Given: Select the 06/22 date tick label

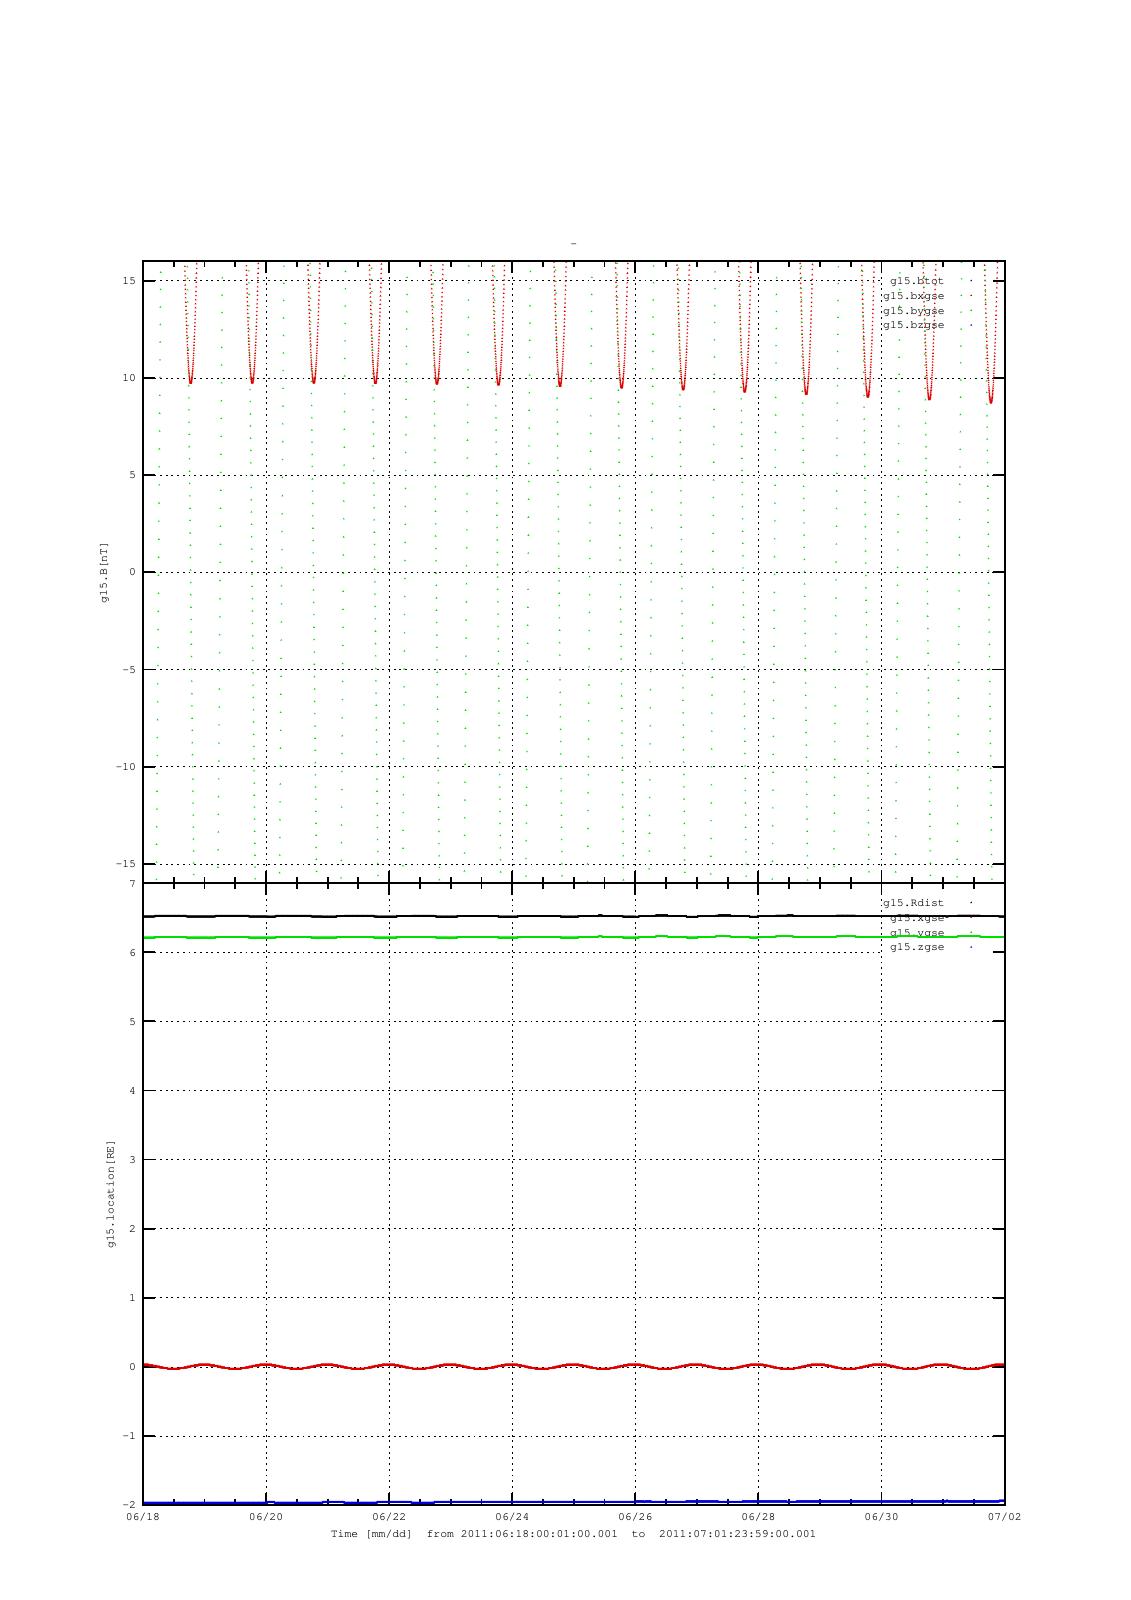Looking at the screenshot, I should [x=389, y=1516].
